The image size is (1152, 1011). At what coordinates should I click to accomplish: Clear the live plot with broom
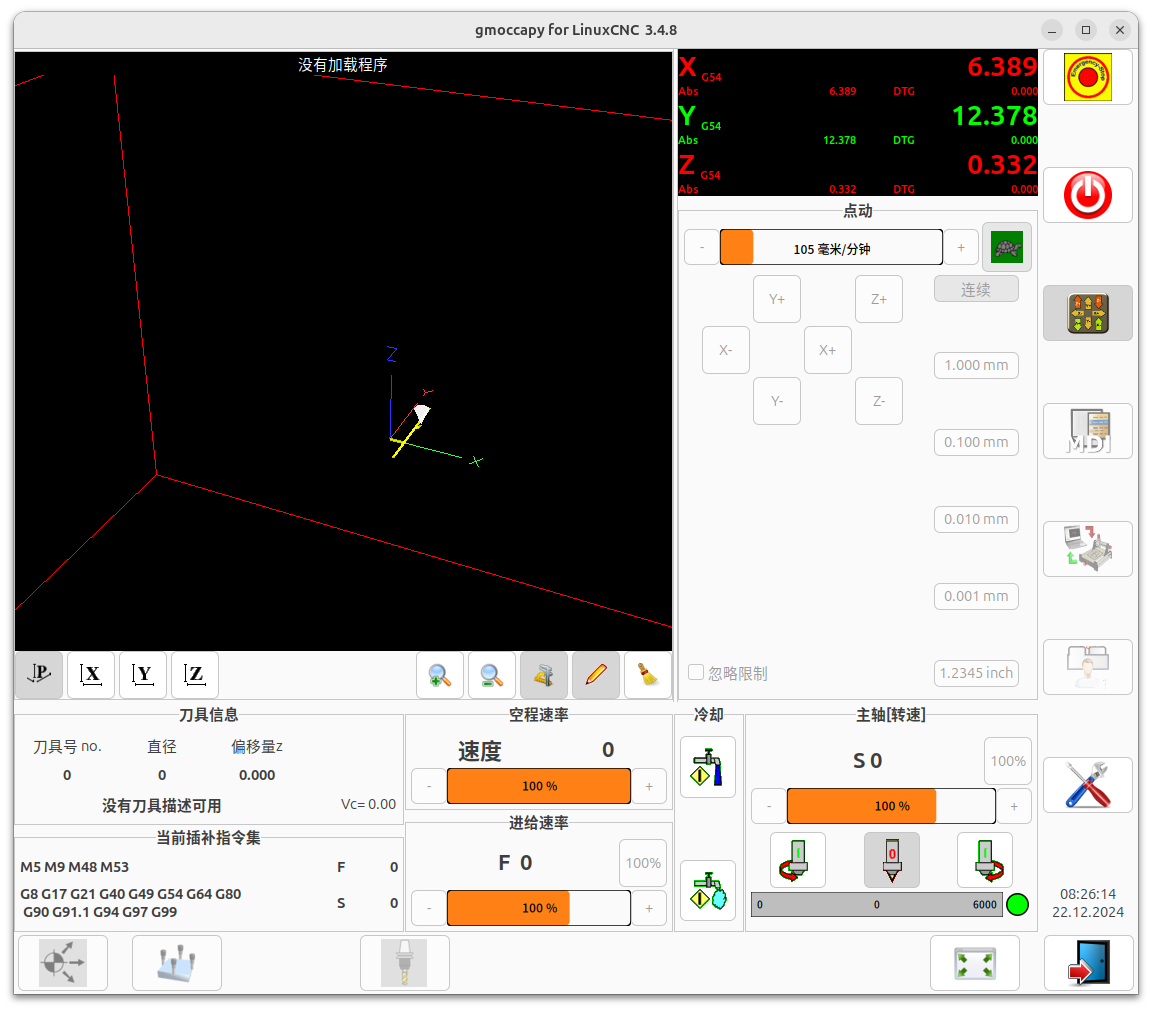pos(648,675)
